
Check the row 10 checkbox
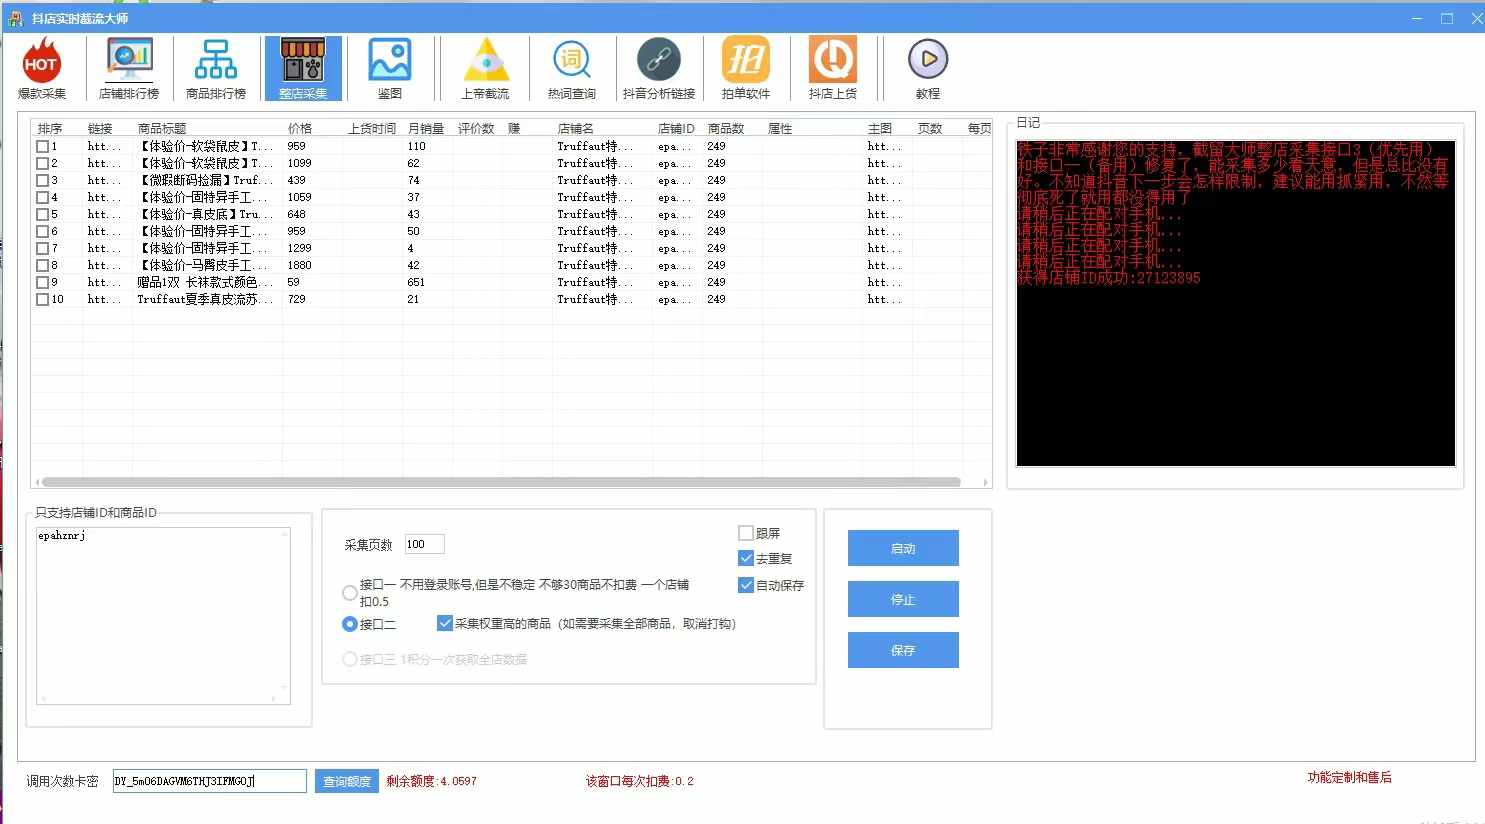[42, 299]
